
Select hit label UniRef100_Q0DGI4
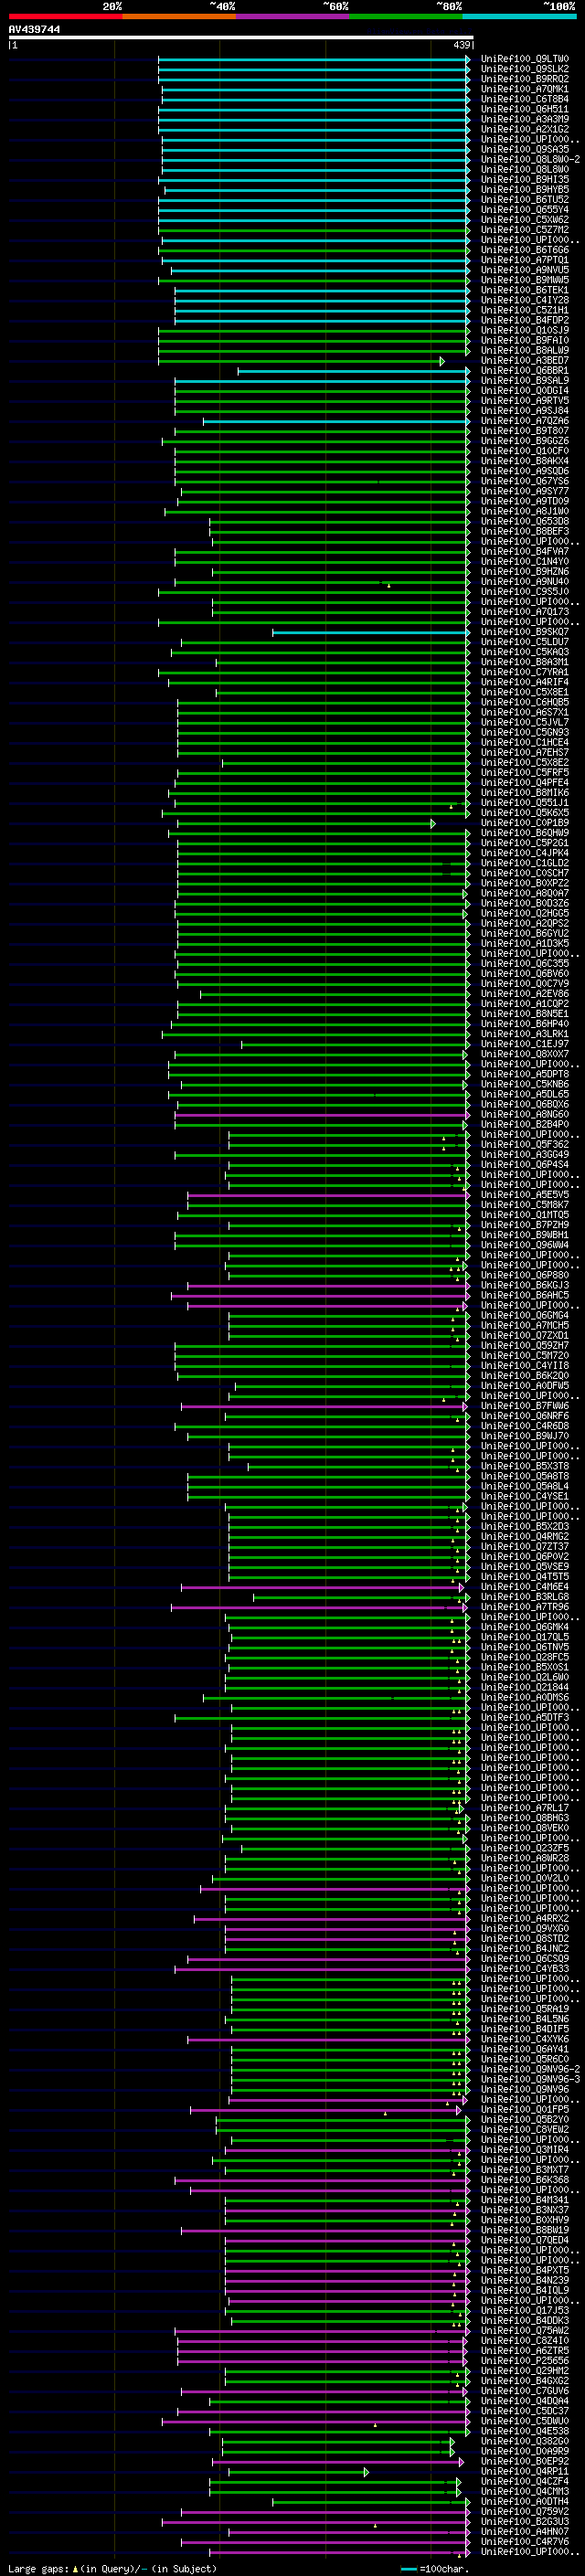524,391
